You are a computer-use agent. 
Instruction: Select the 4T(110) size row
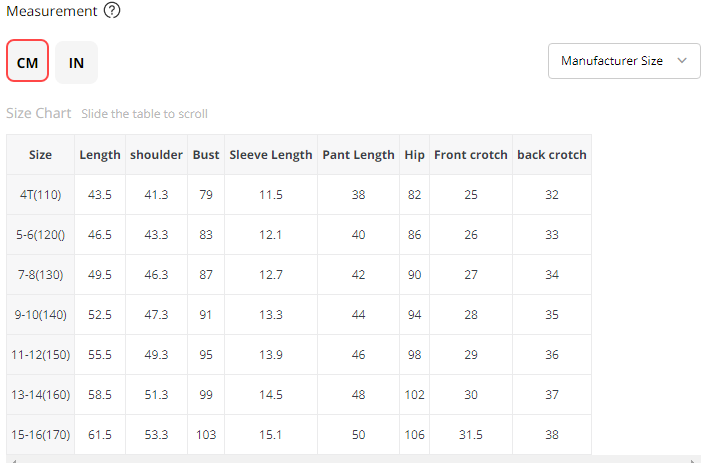[x=41, y=195]
